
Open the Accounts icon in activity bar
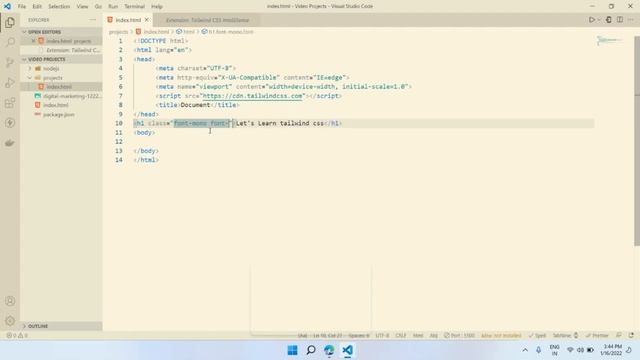(x=10, y=301)
